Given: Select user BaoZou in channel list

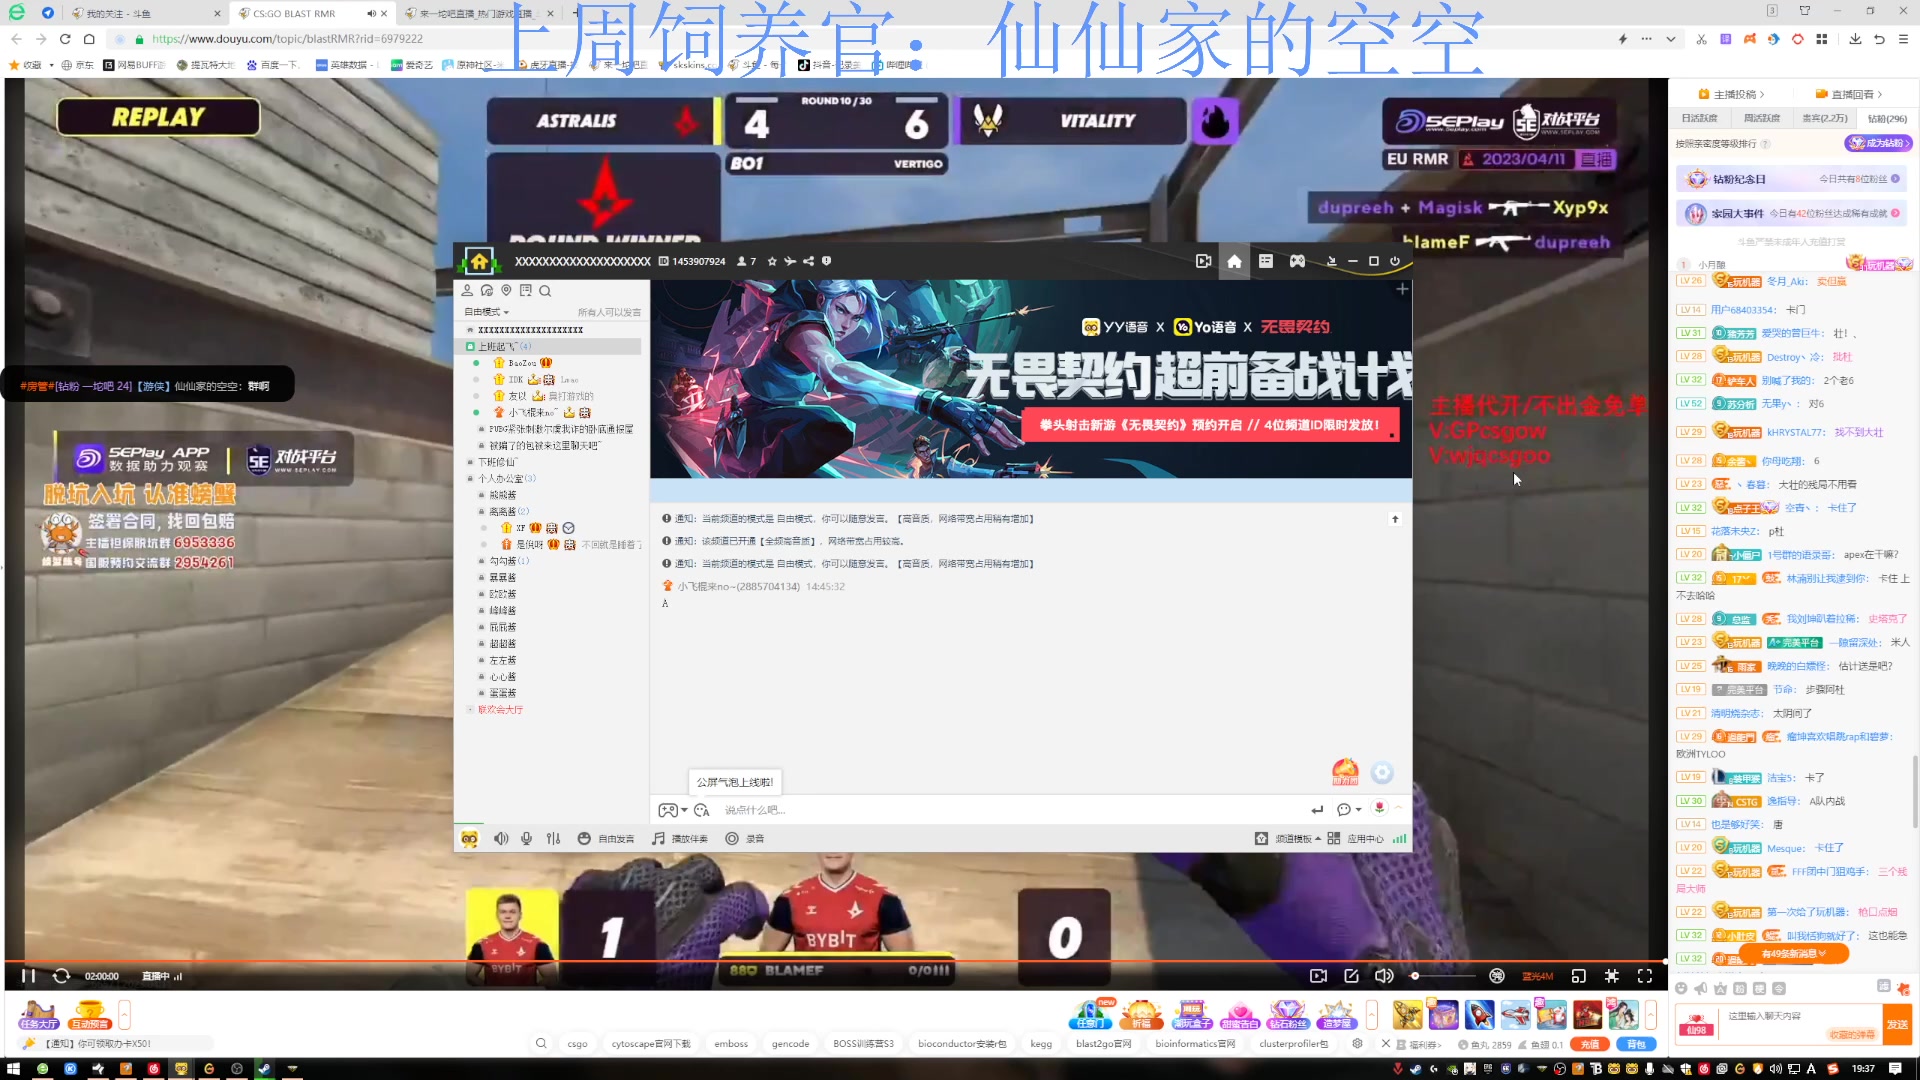Looking at the screenshot, I should (x=523, y=363).
